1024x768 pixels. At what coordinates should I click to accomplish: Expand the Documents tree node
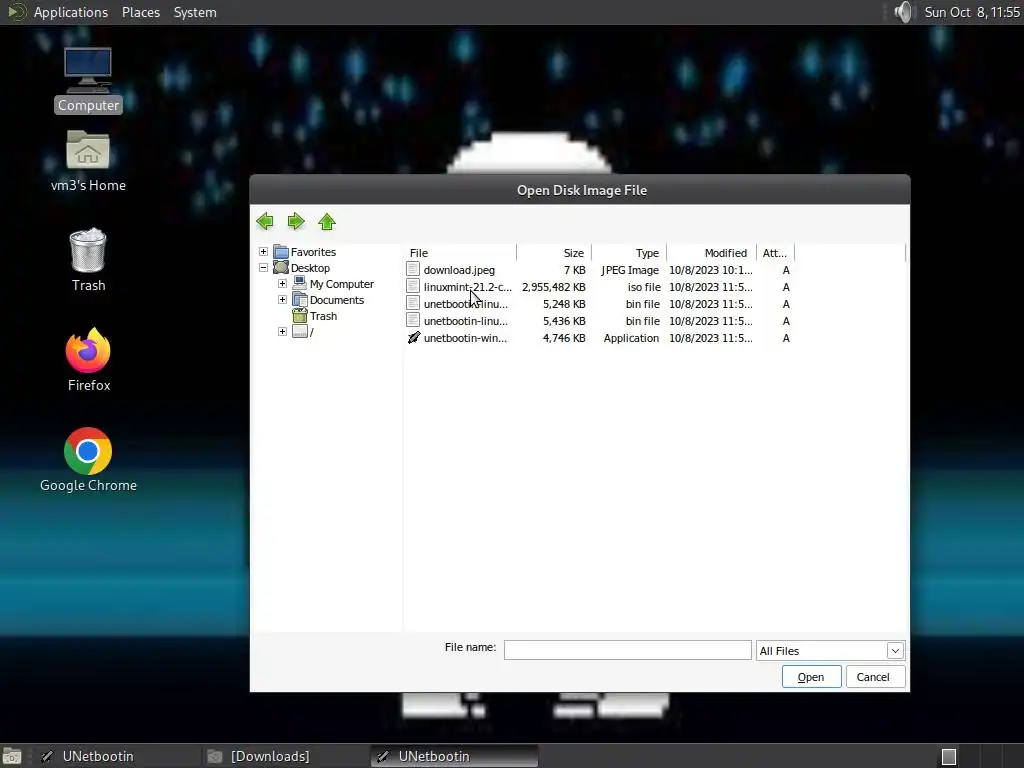[x=282, y=300]
